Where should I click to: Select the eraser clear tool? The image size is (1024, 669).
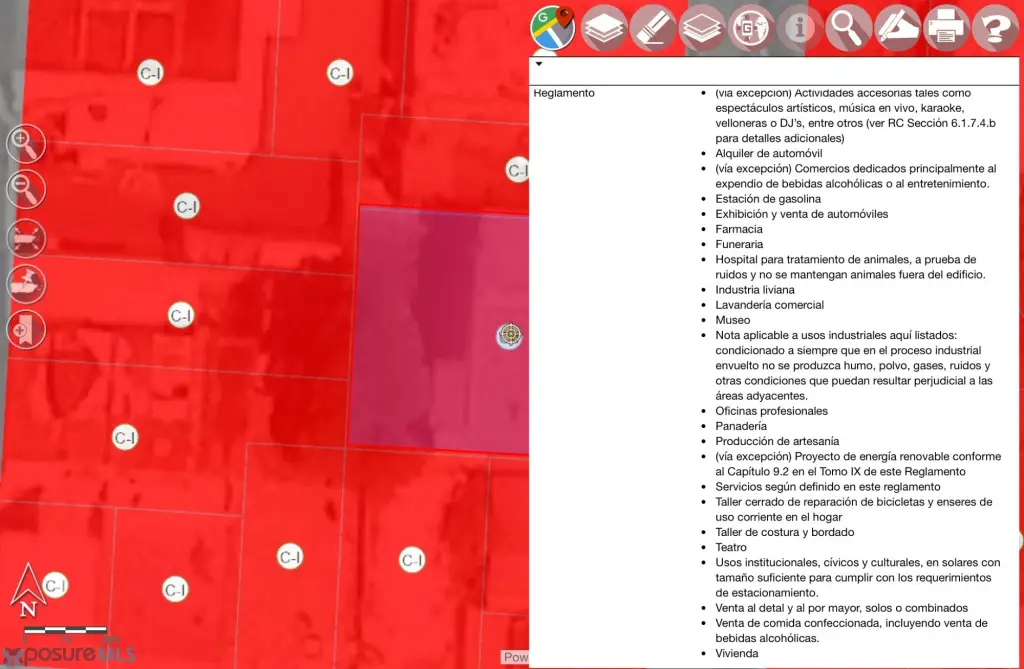[x=652, y=28]
